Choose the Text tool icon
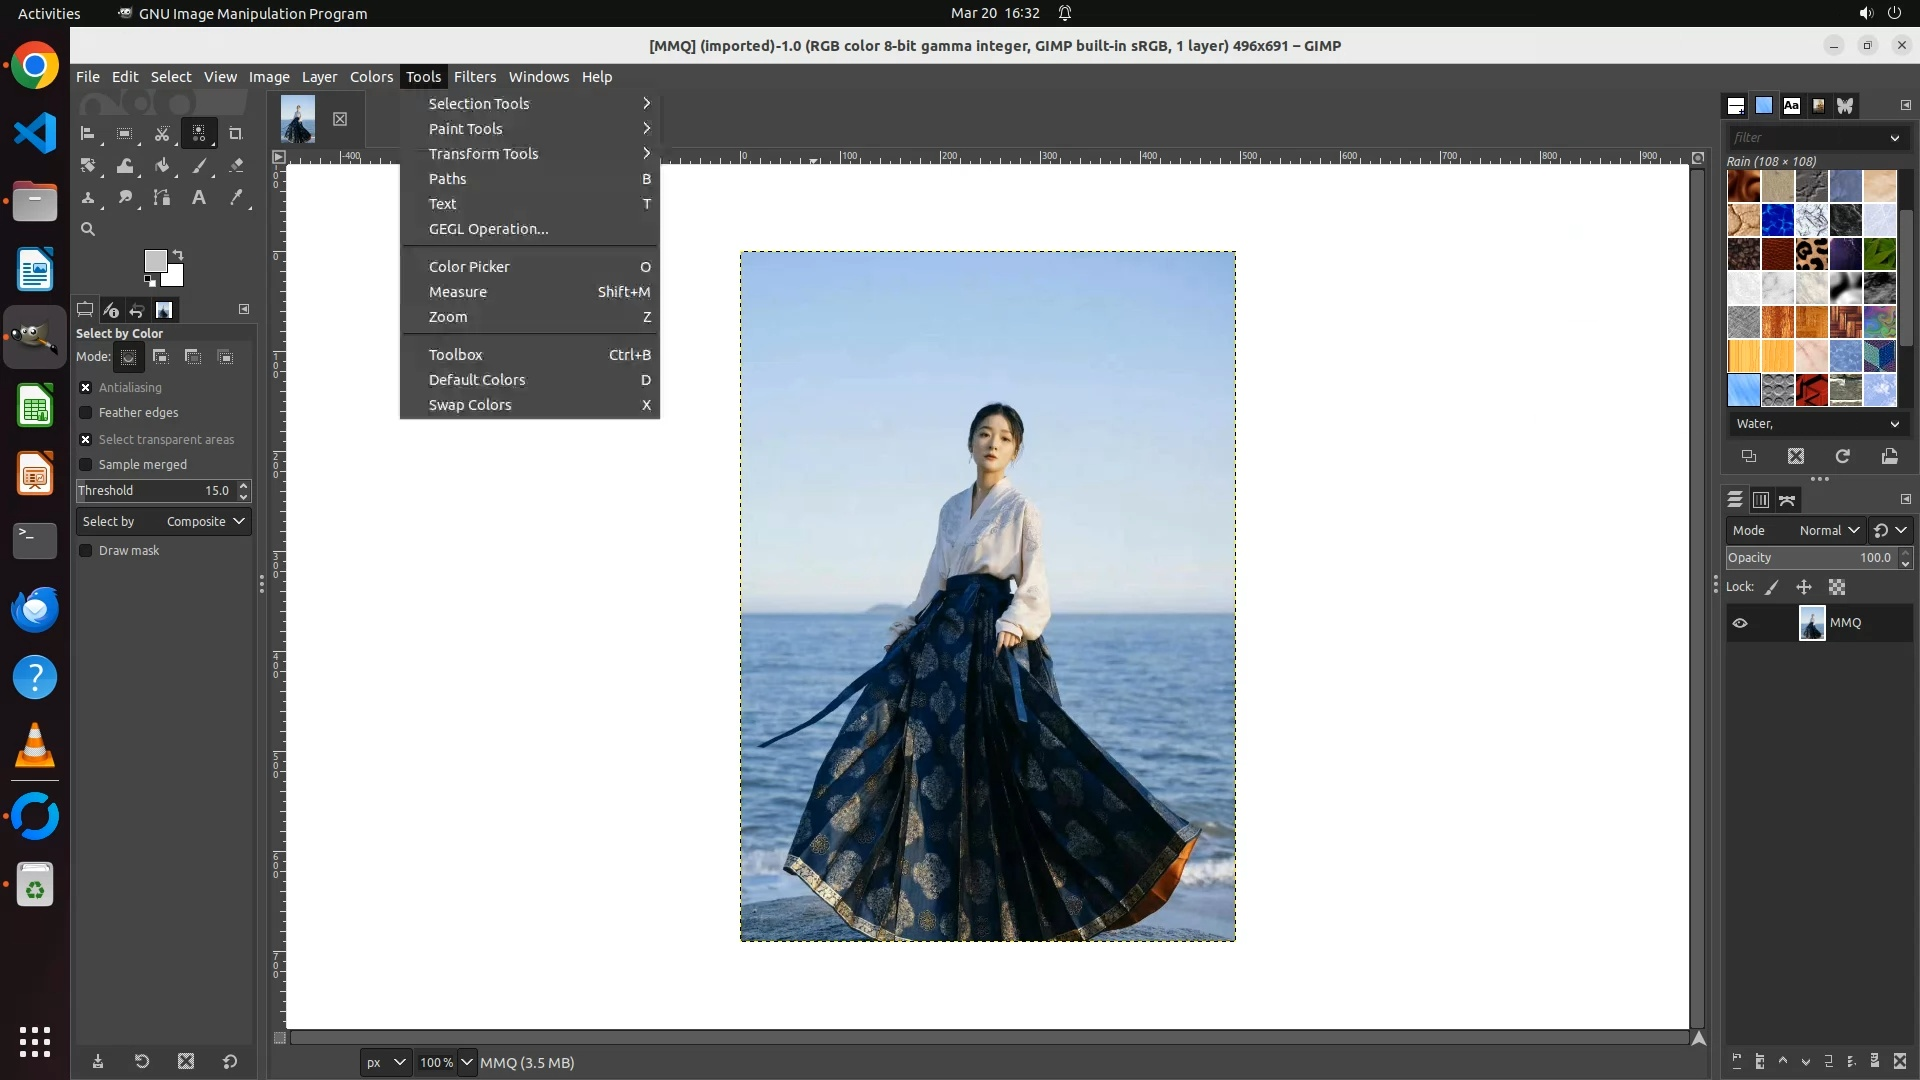 199,198
